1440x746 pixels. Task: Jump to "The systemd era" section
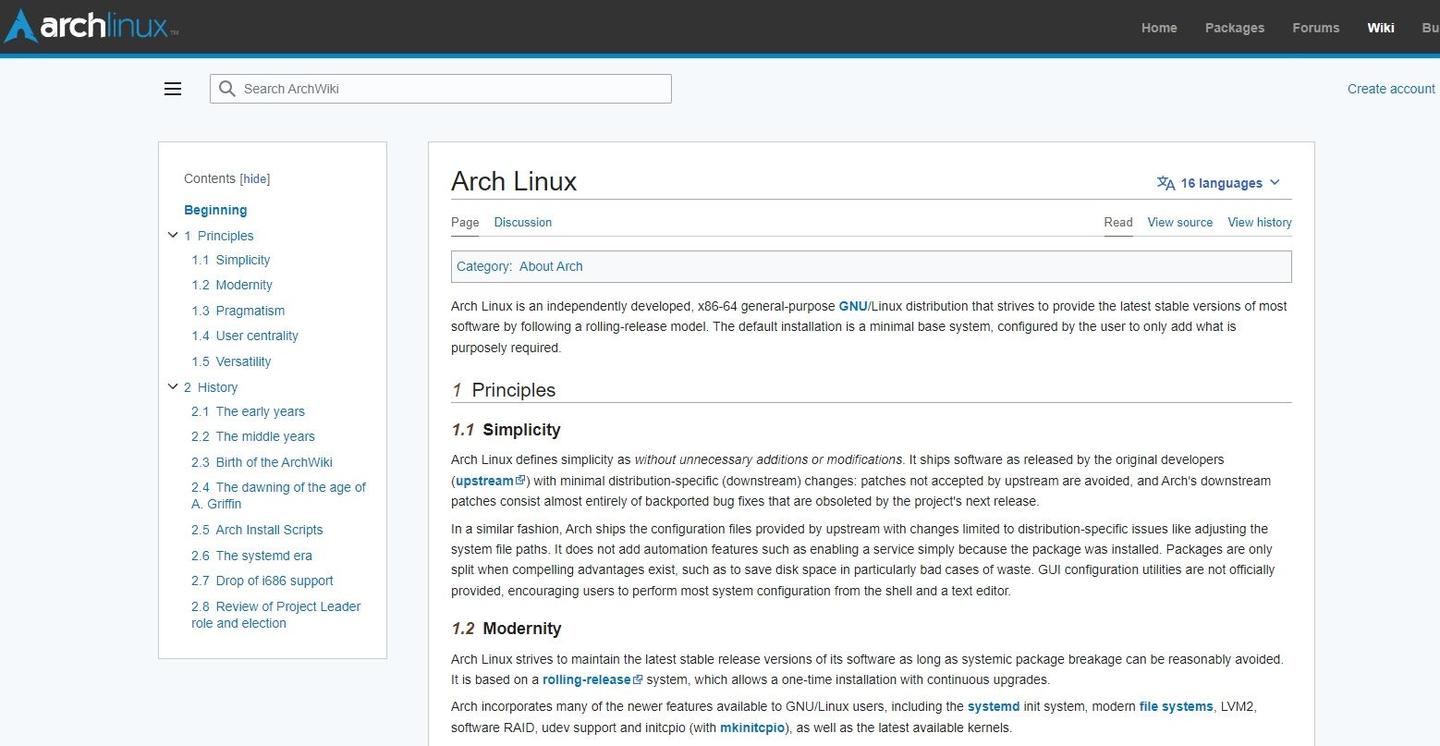tap(262, 555)
